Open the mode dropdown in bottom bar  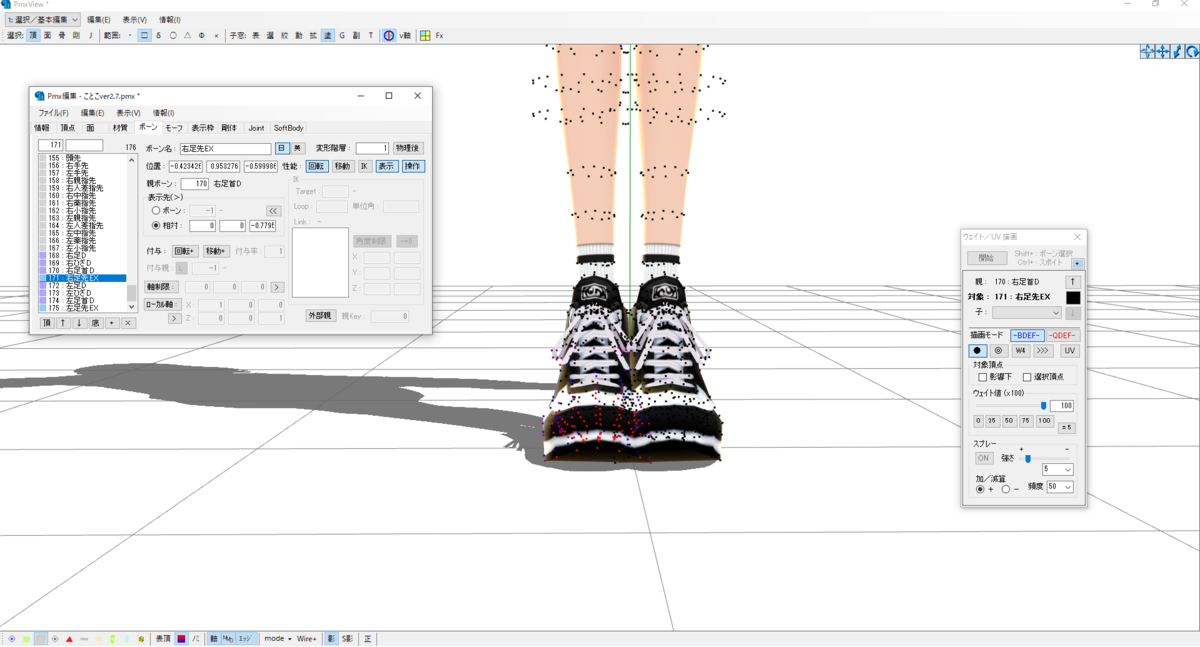pos(278,638)
